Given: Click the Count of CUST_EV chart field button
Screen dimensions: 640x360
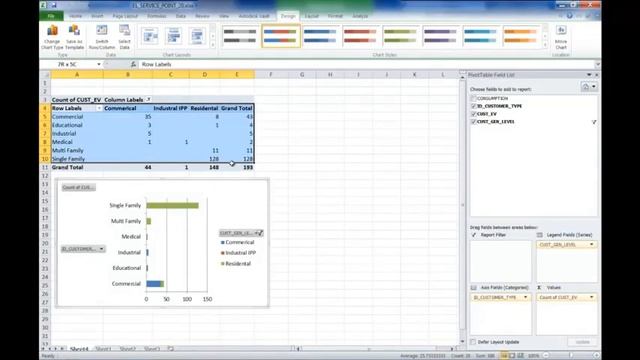Looking at the screenshot, I should click(x=79, y=187).
